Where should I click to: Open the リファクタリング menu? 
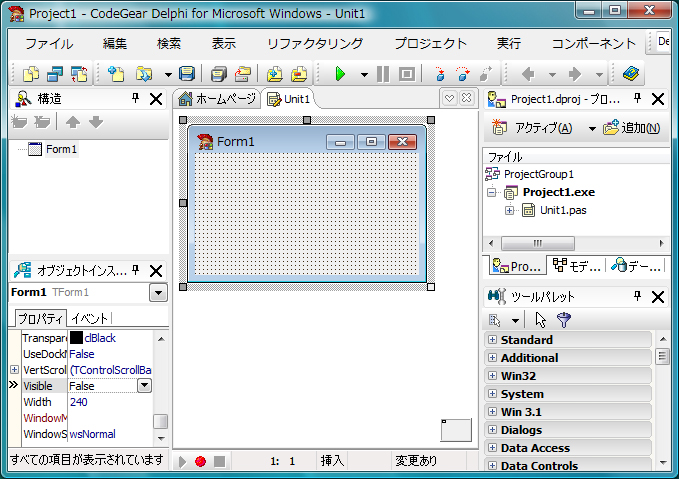point(315,43)
